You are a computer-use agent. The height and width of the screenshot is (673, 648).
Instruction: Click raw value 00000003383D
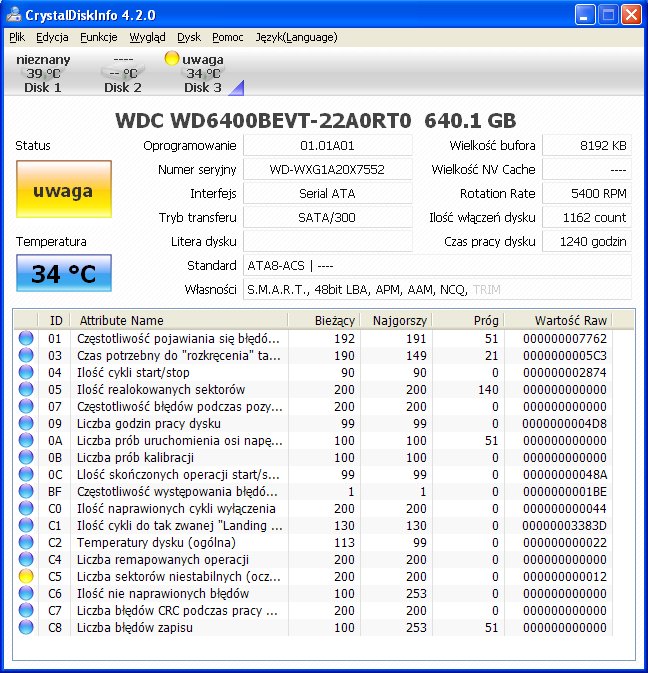pyautogui.click(x=564, y=525)
